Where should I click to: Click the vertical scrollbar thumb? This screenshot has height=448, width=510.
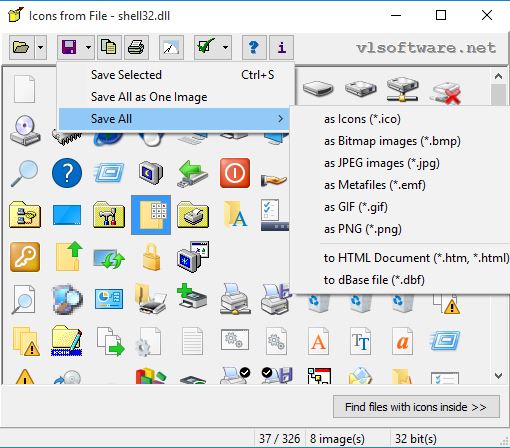(498, 94)
